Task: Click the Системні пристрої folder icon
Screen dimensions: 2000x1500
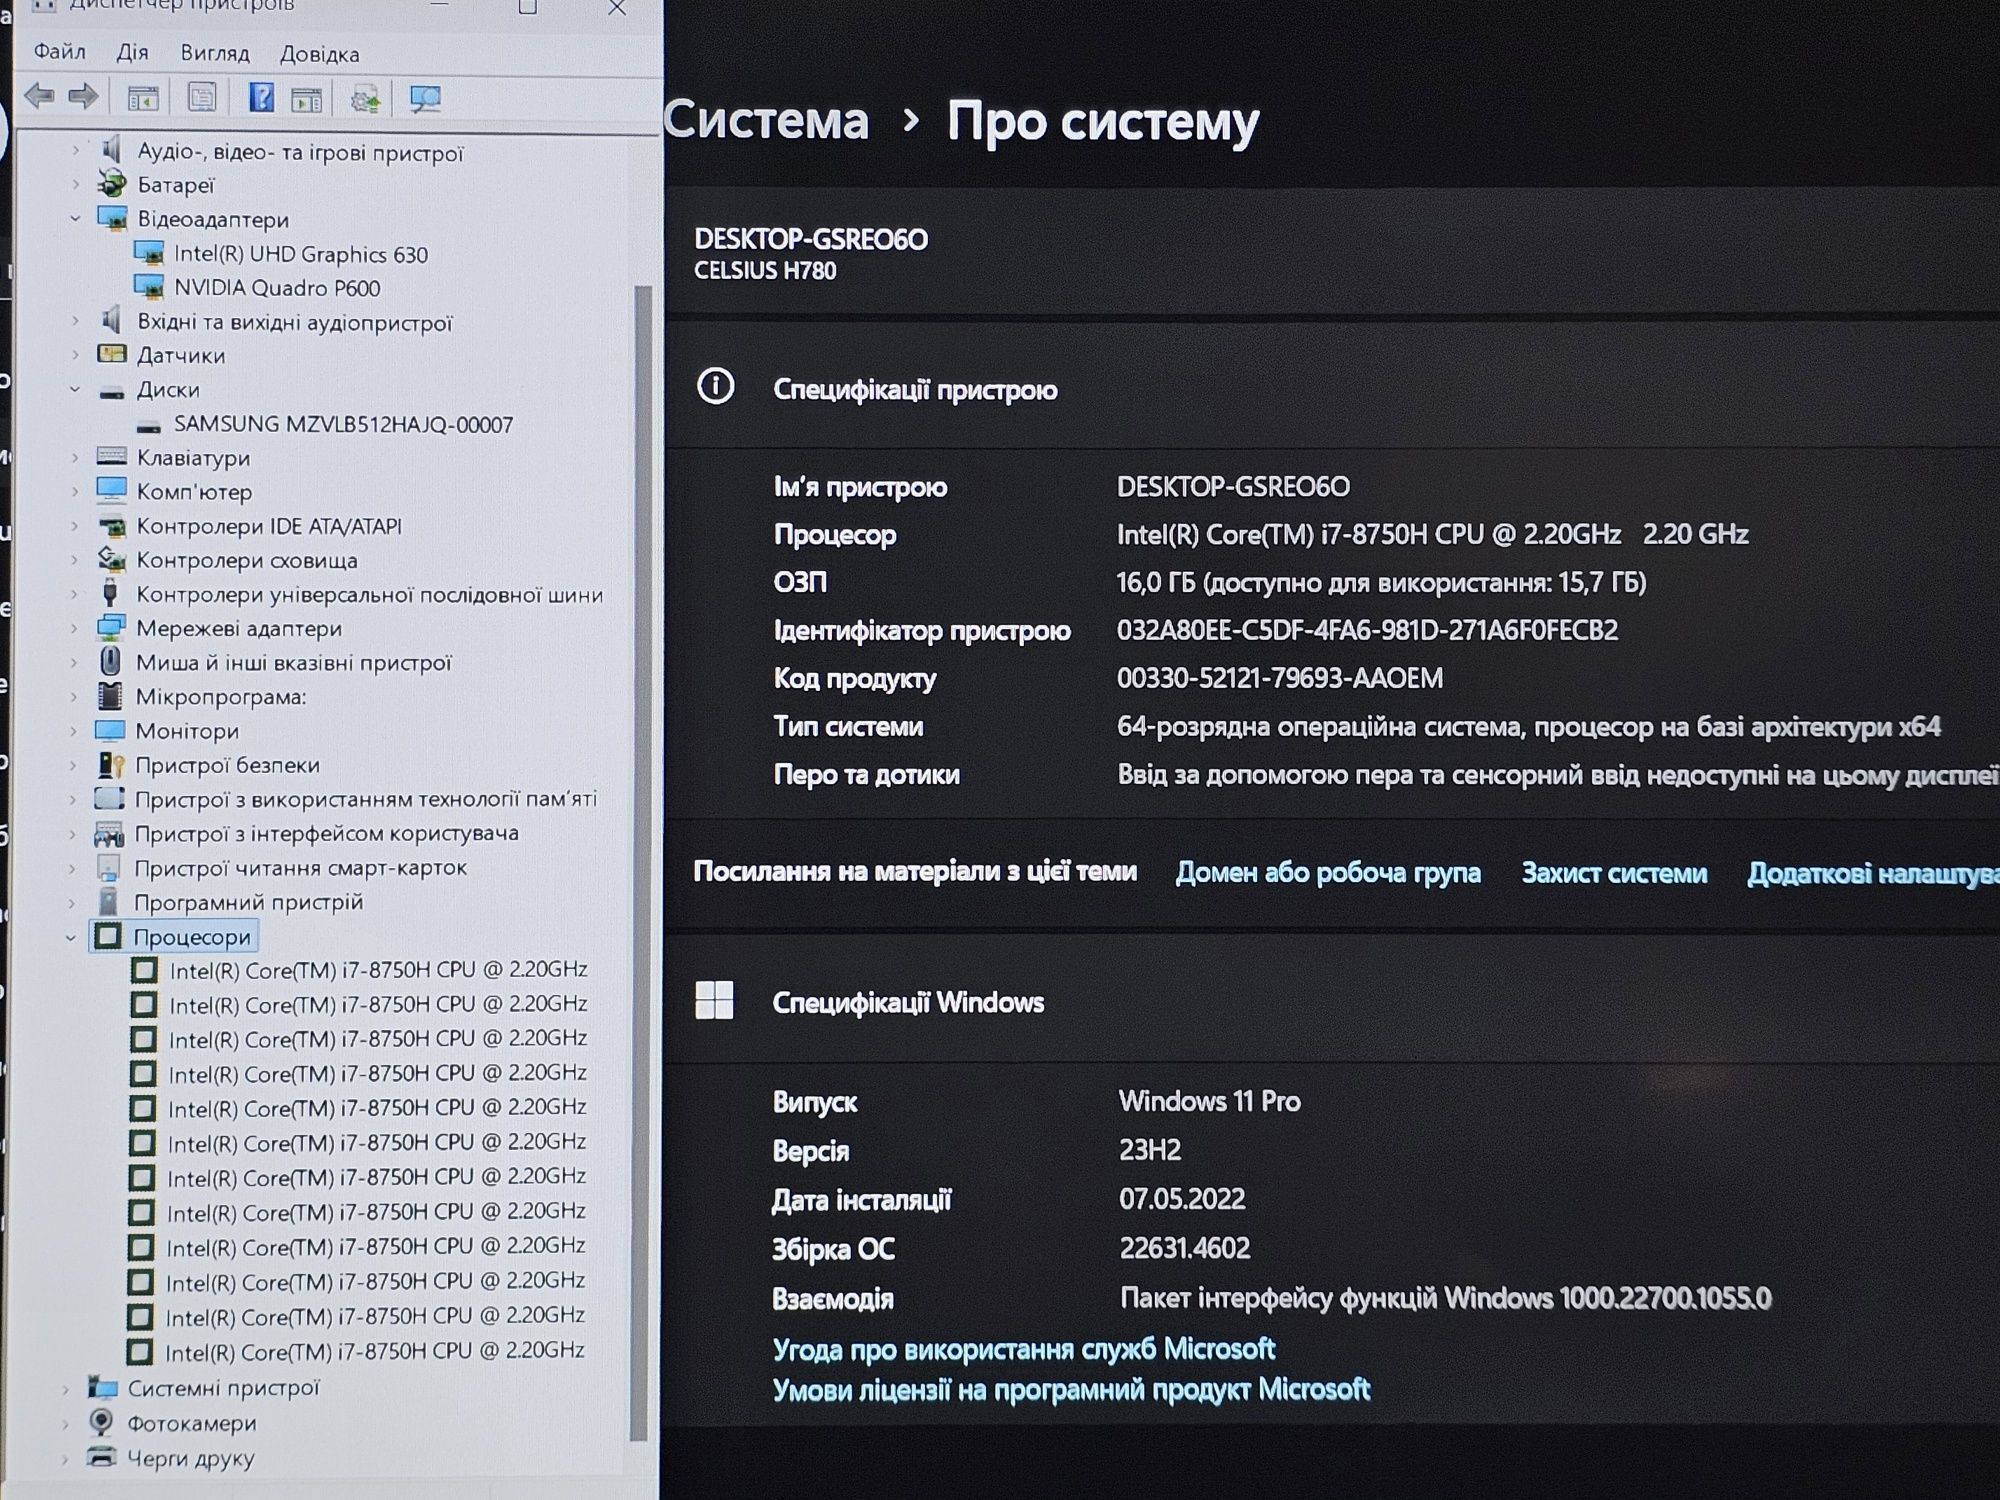Action: point(102,1386)
